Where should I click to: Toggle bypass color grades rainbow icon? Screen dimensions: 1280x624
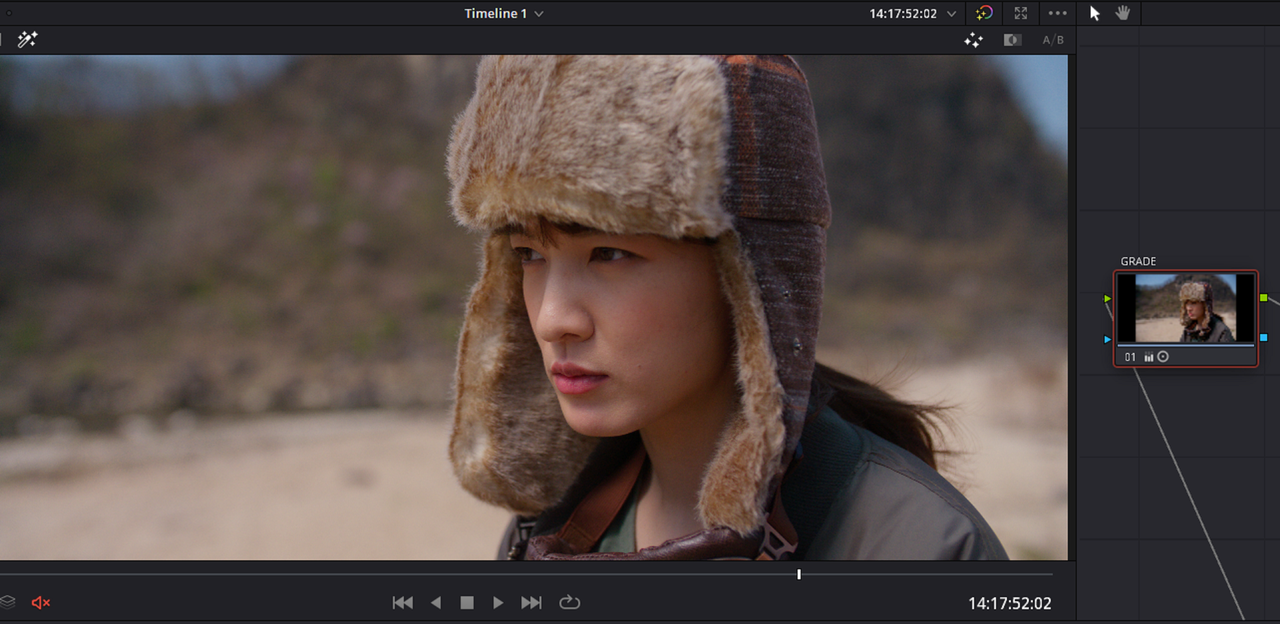tap(985, 13)
